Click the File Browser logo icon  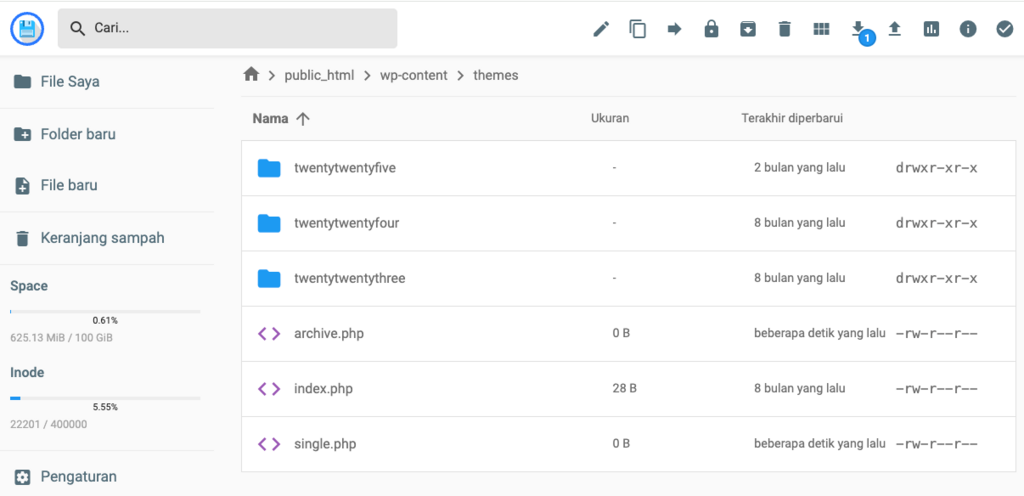pos(27,28)
